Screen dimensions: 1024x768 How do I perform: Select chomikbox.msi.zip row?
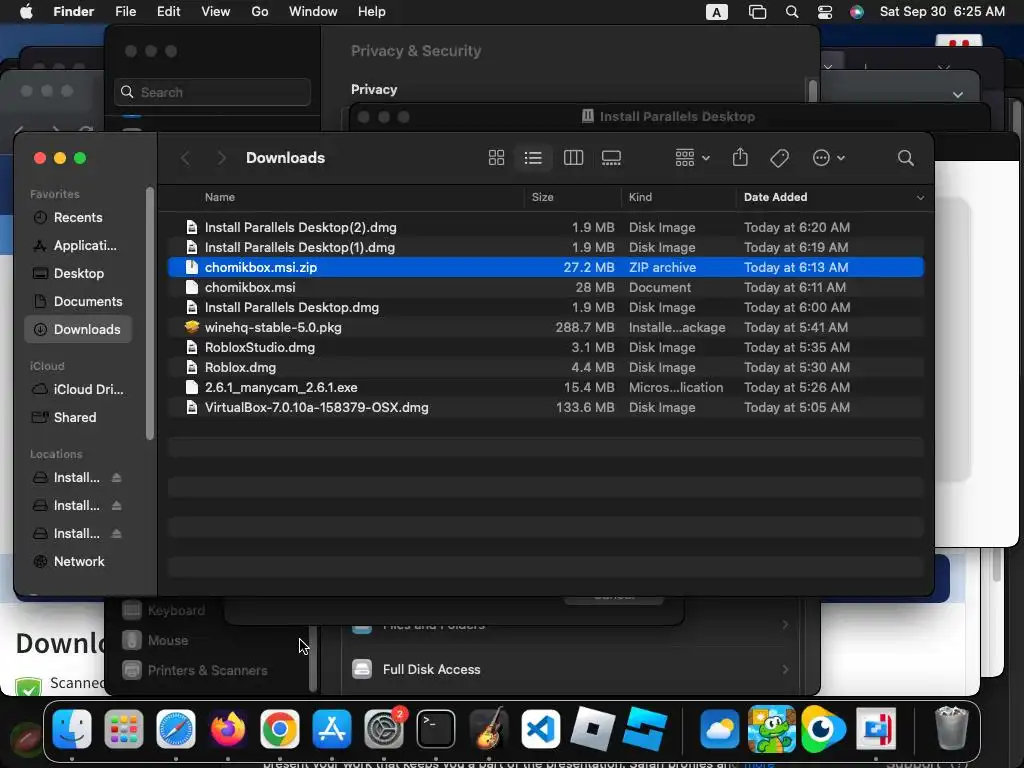click(545, 267)
